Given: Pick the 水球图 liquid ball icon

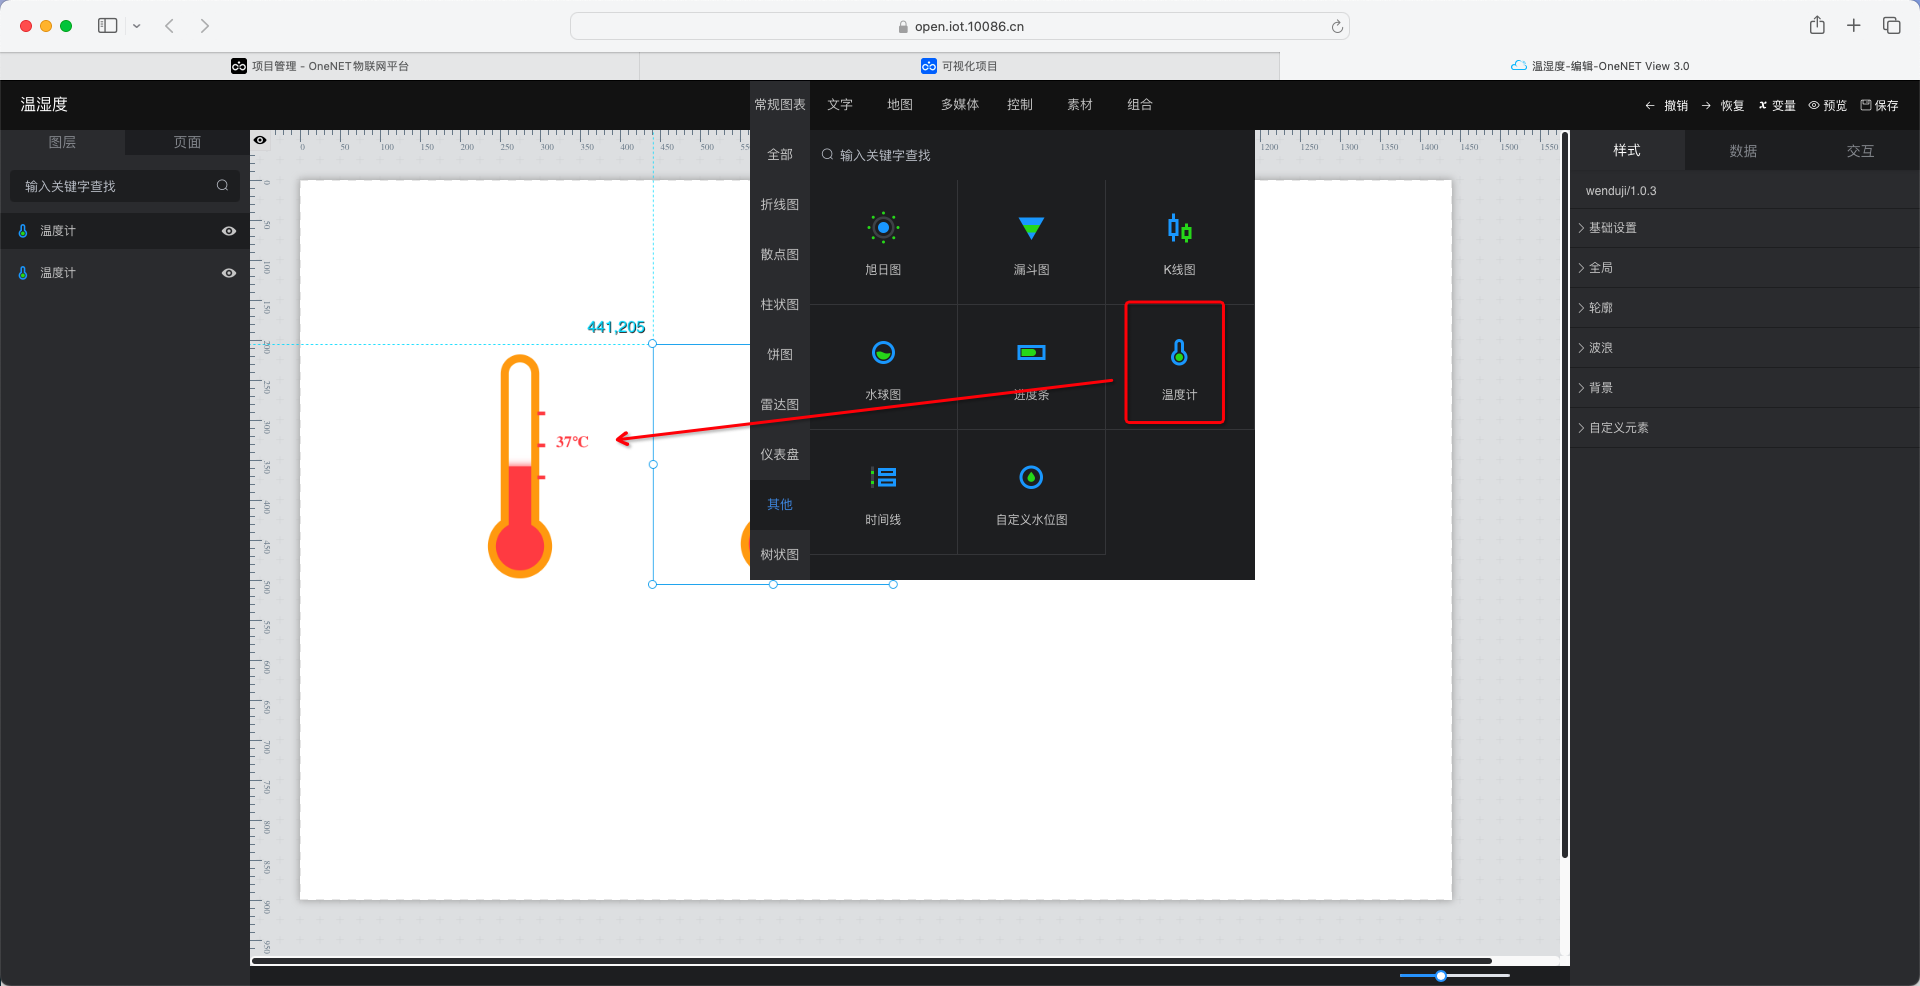Looking at the screenshot, I should pos(883,353).
